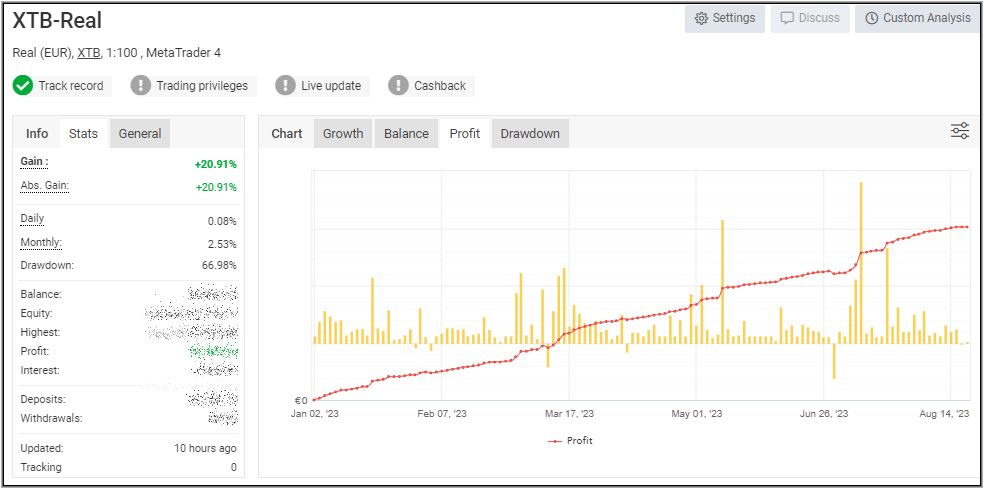Switch to the Info tab
This screenshot has width=984, height=489.
(37, 134)
